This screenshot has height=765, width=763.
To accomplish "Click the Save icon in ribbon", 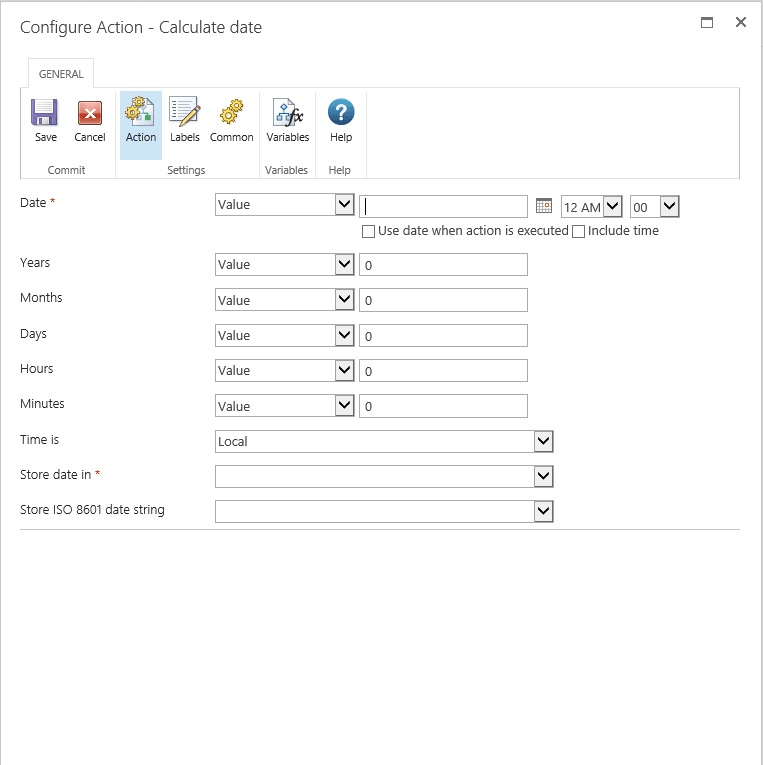I will click(45, 113).
